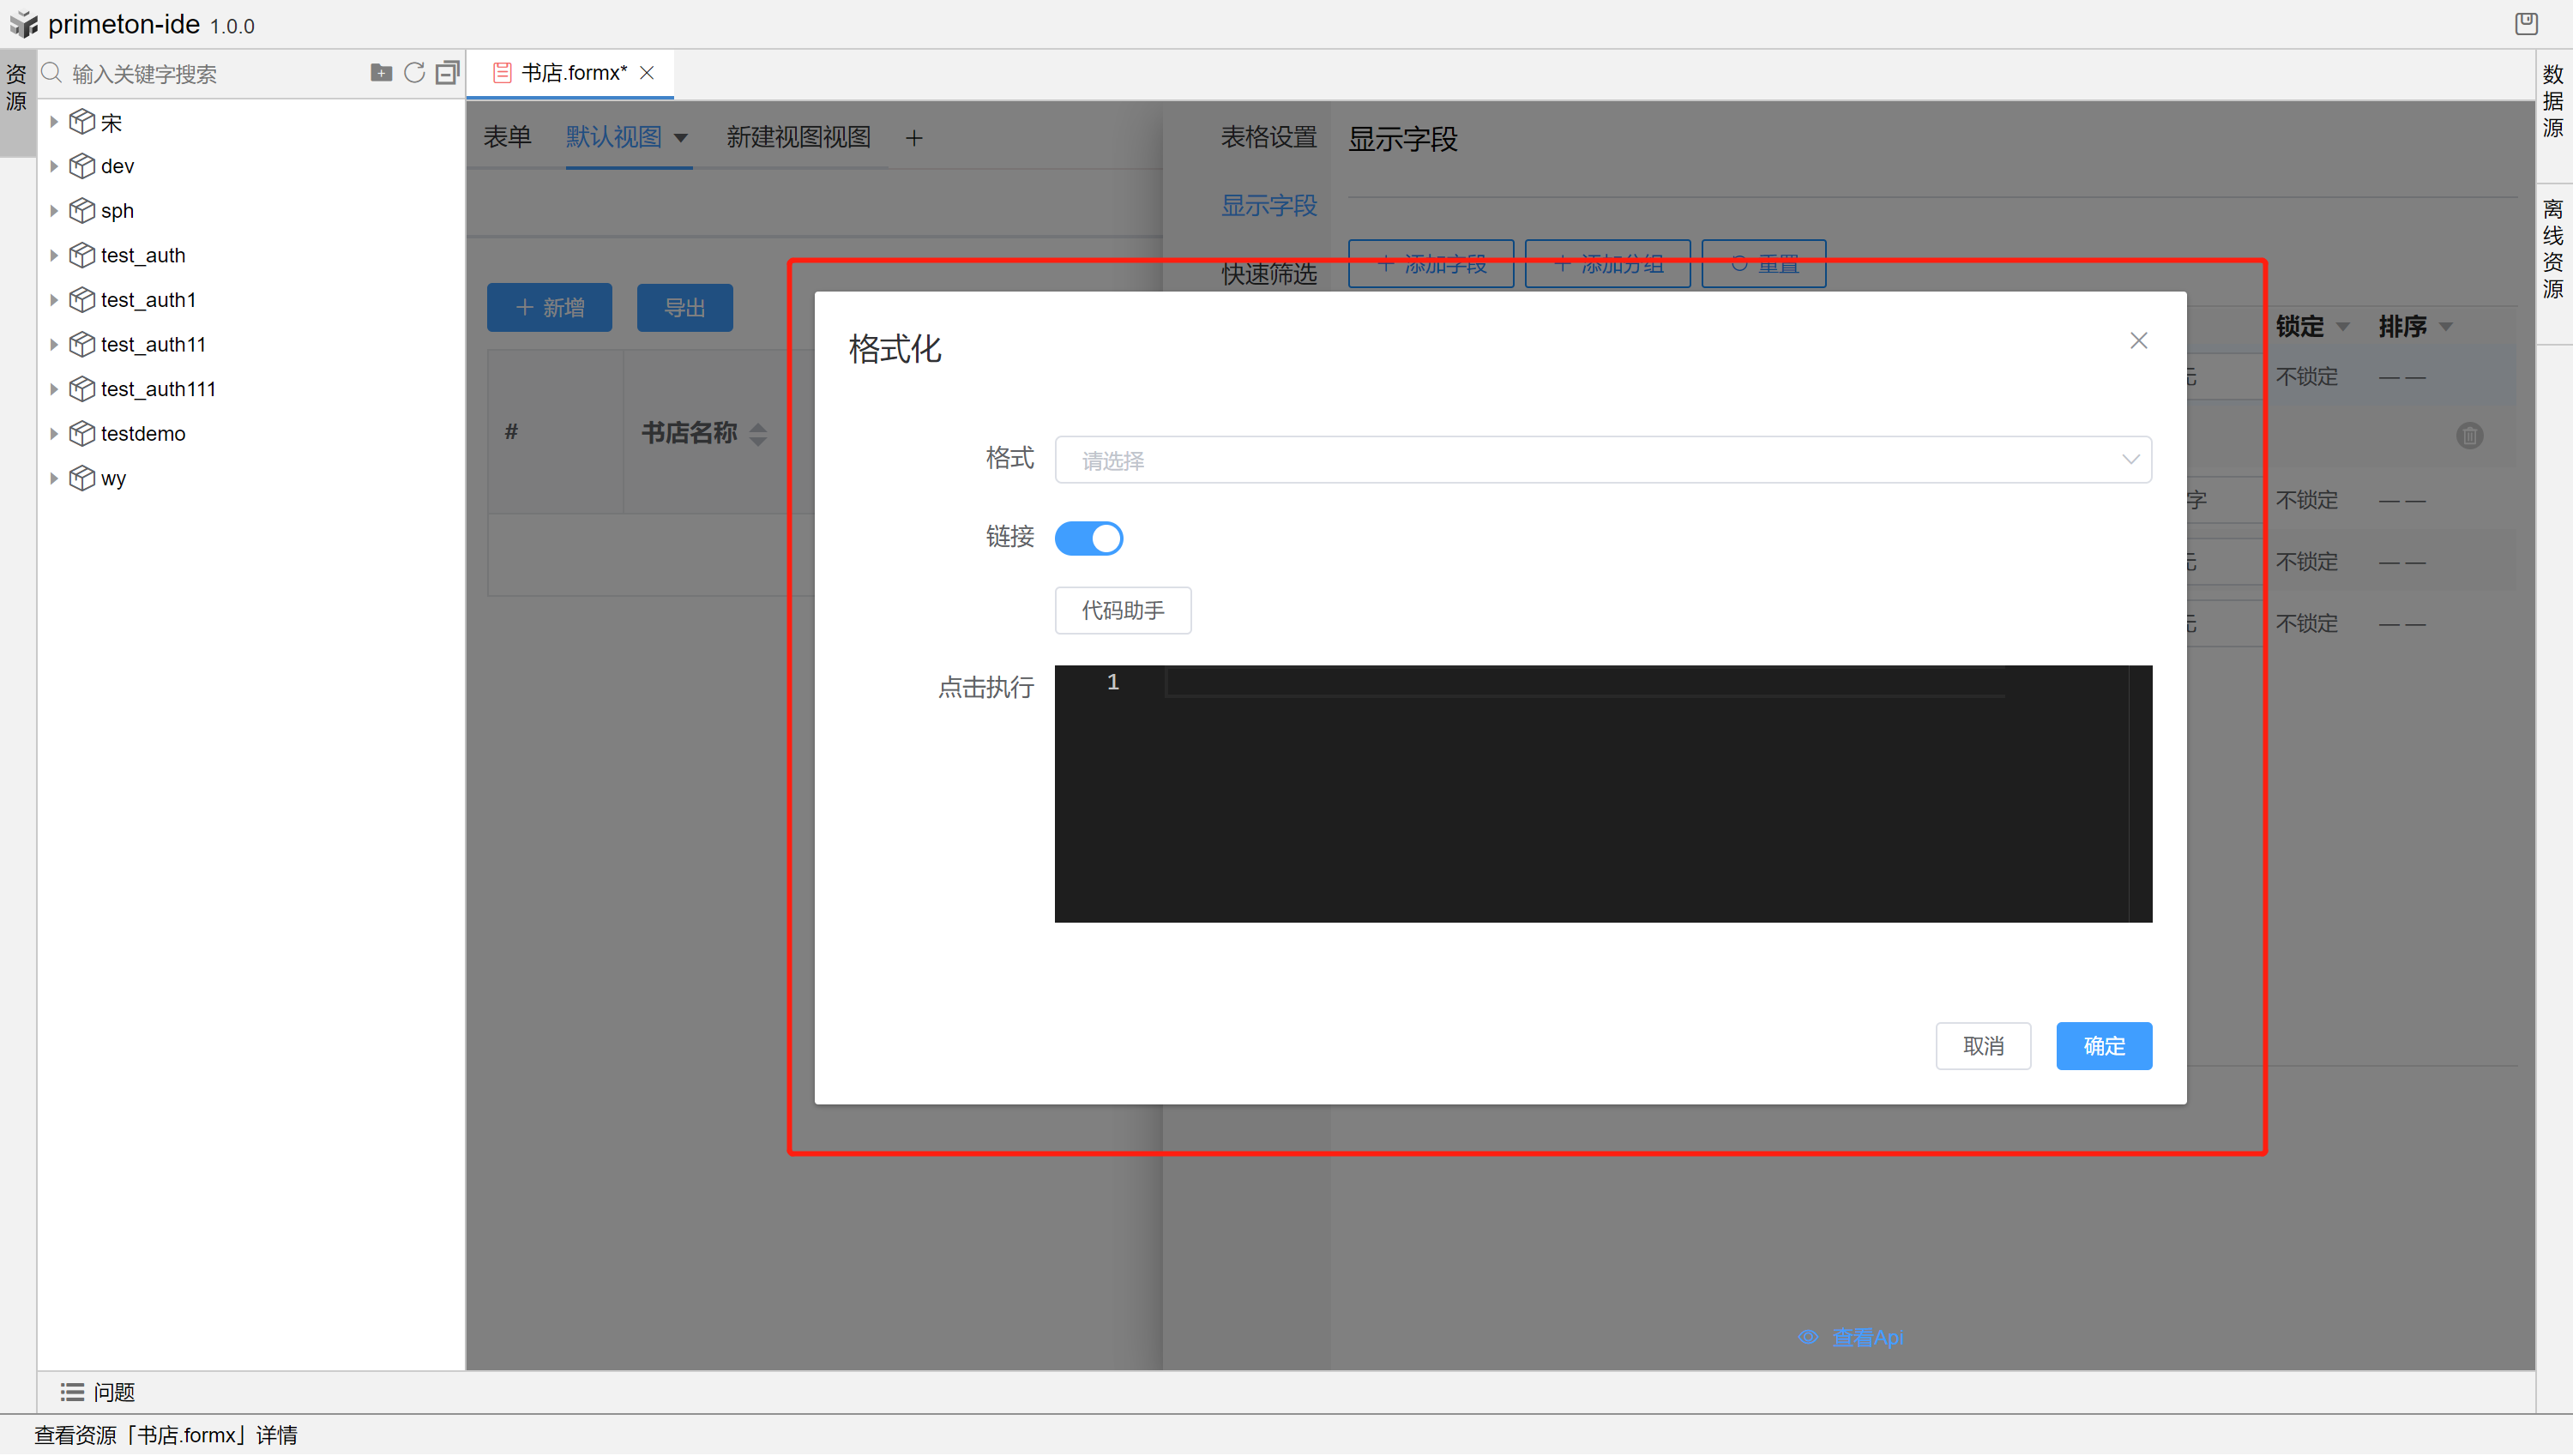Screen dimensions: 2573x1456
Task: Click the 问题 list icon at bottom
Action: (72, 1392)
